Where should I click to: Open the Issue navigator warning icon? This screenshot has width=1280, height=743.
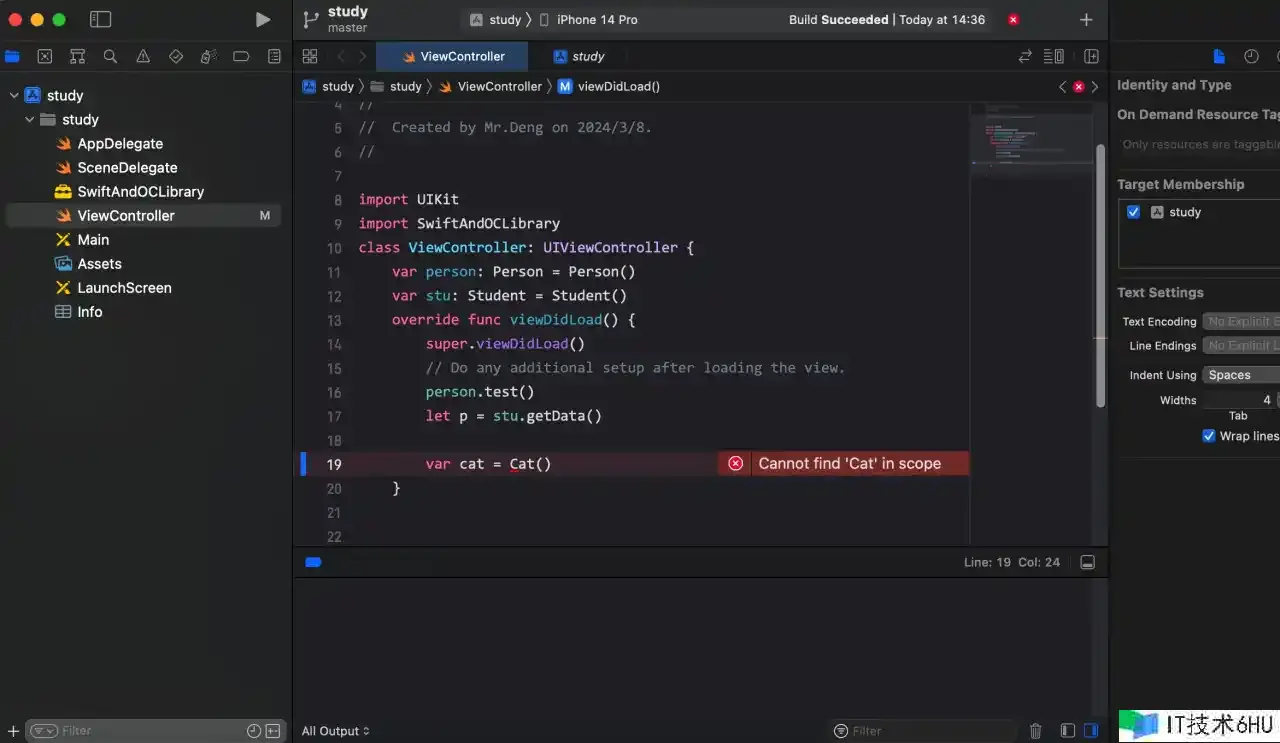point(143,57)
